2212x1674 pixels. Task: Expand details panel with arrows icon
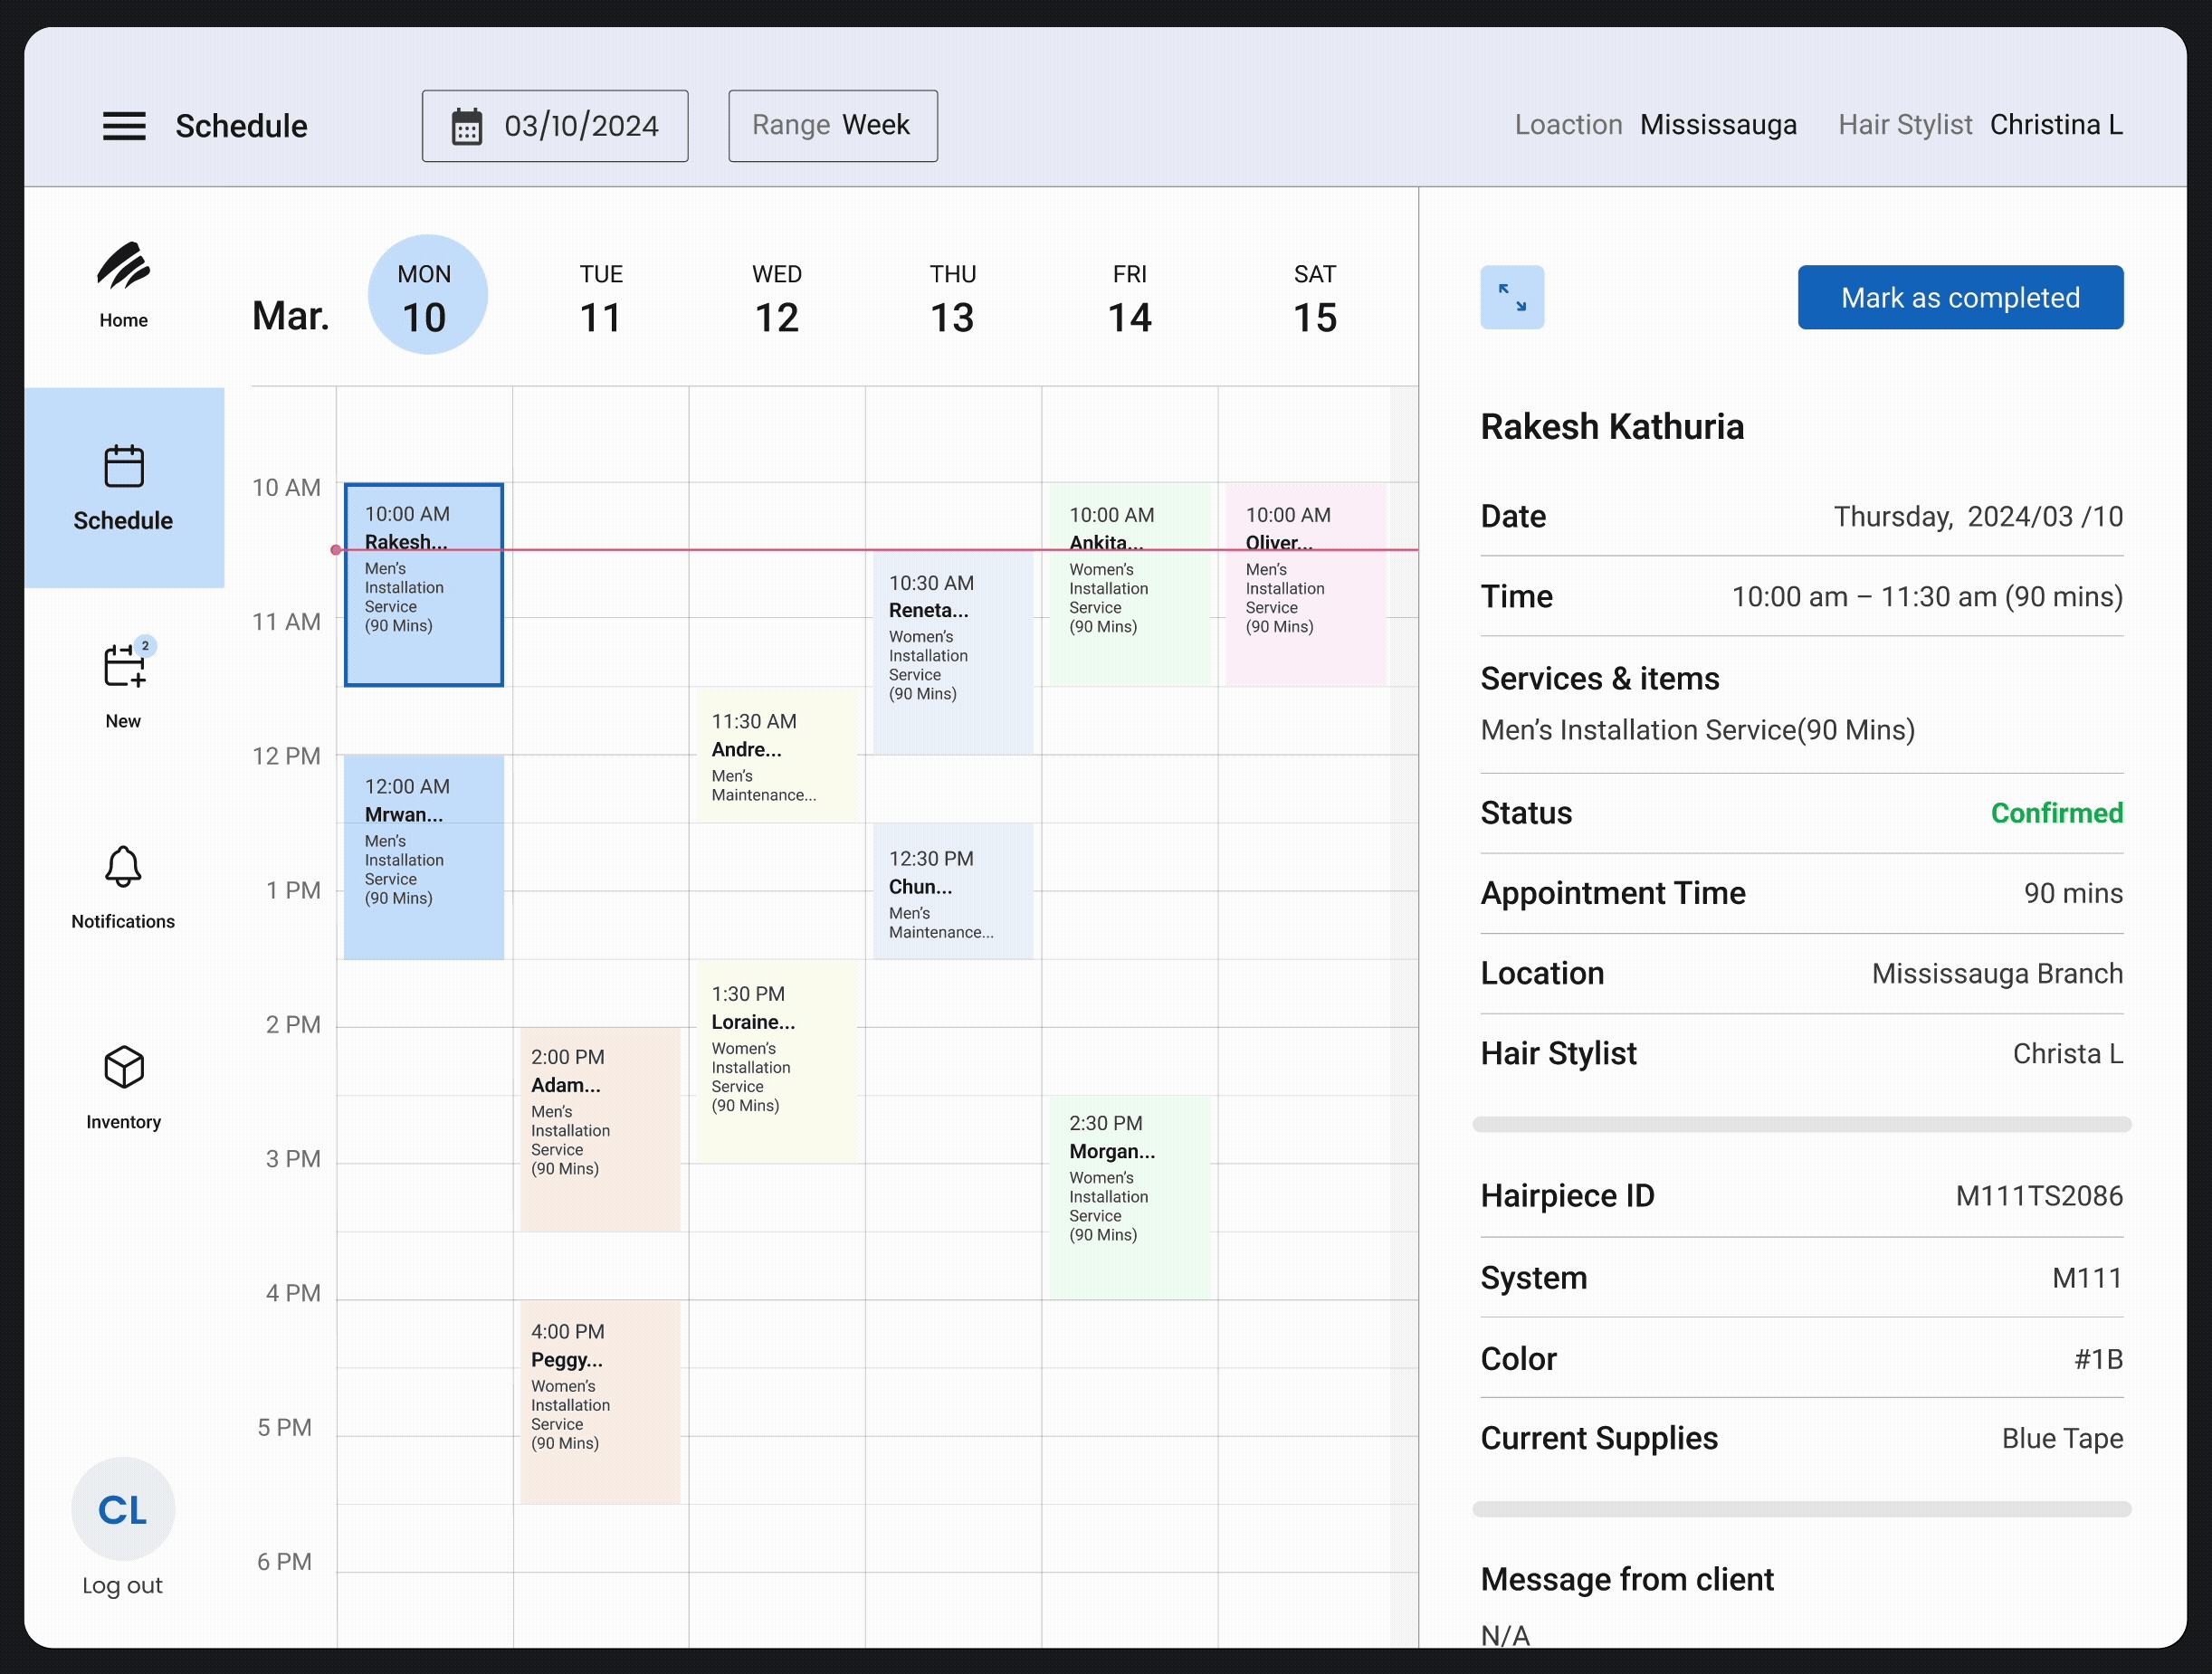point(1511,297)
